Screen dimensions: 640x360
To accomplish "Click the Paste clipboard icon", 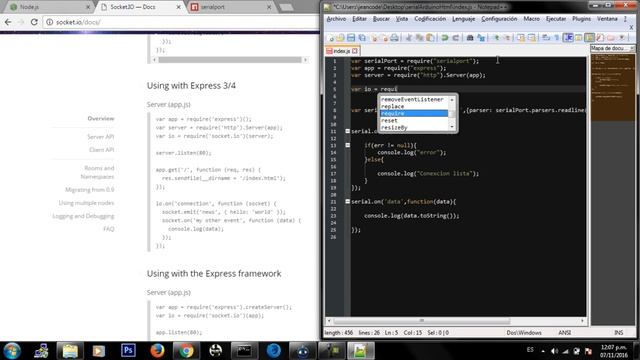I will tap(430, 38).
